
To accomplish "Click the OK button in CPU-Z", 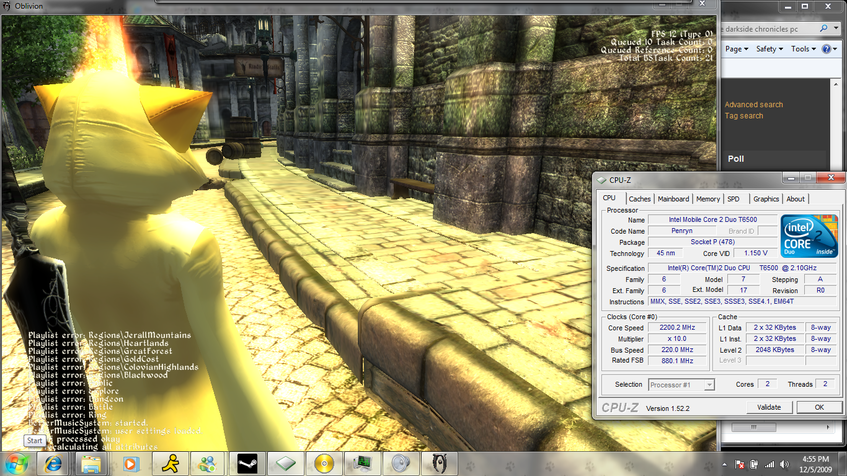I will [x=819, y=407].
